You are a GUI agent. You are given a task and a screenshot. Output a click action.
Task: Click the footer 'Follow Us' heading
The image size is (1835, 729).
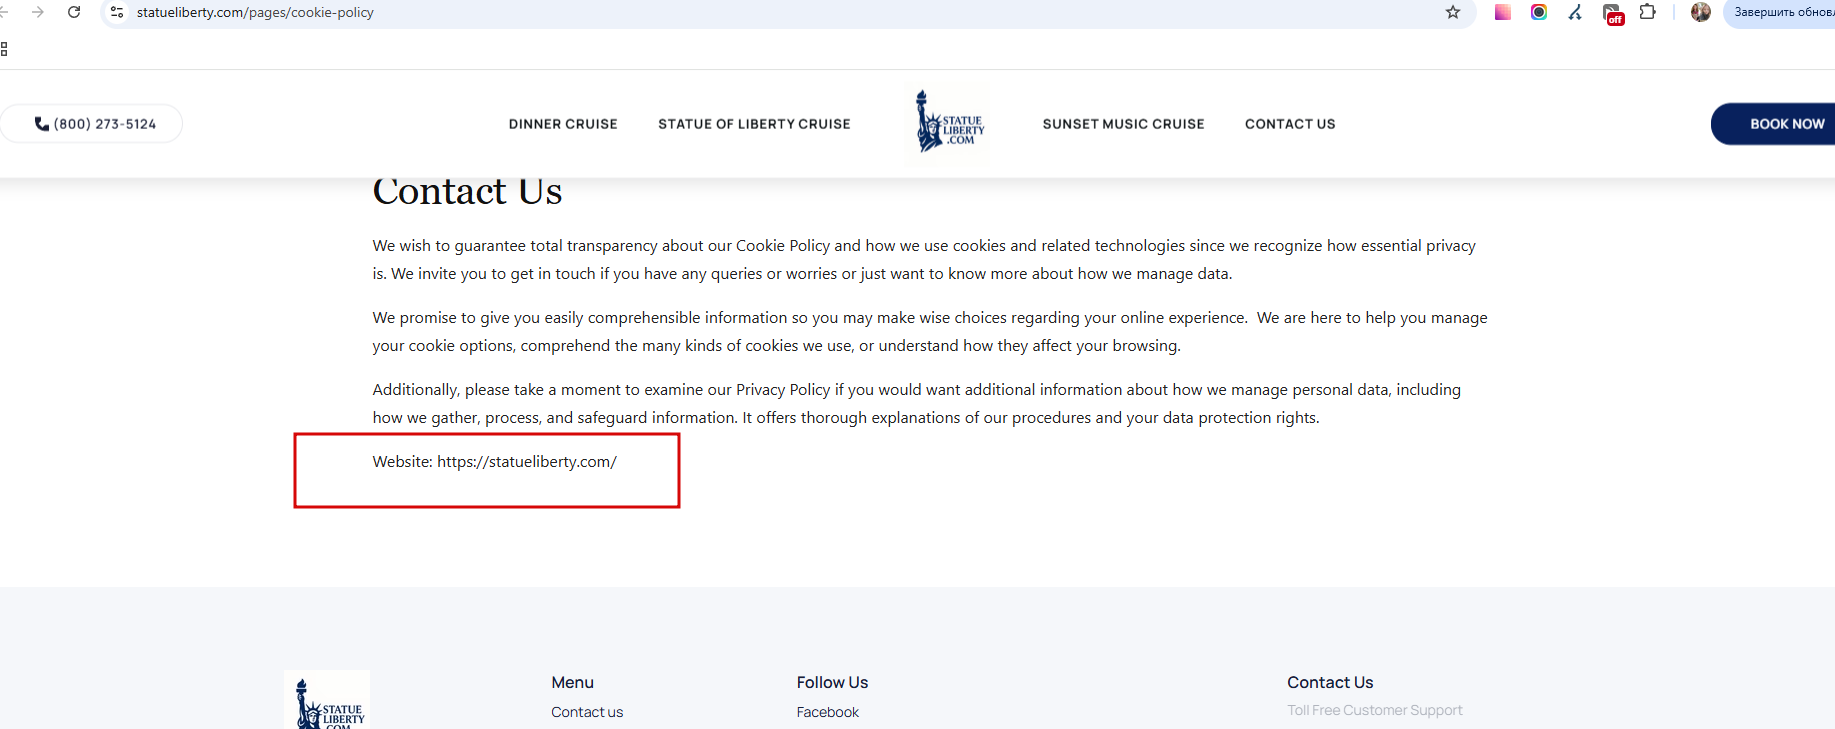832,682
